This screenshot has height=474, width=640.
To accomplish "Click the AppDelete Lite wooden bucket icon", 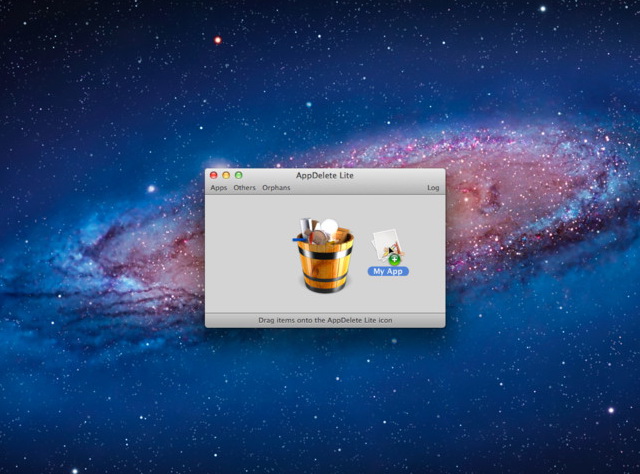I will click(x=323, y=256).
